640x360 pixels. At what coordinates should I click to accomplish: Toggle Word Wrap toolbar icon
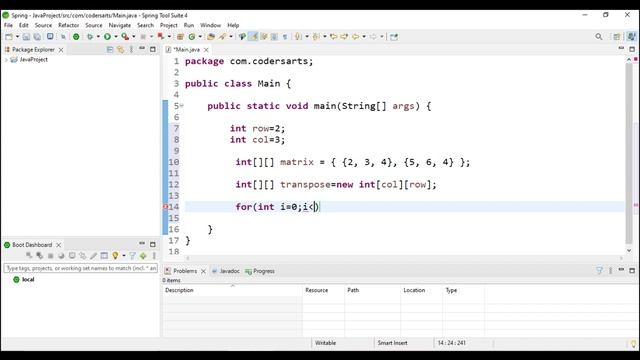coord(264,37)
